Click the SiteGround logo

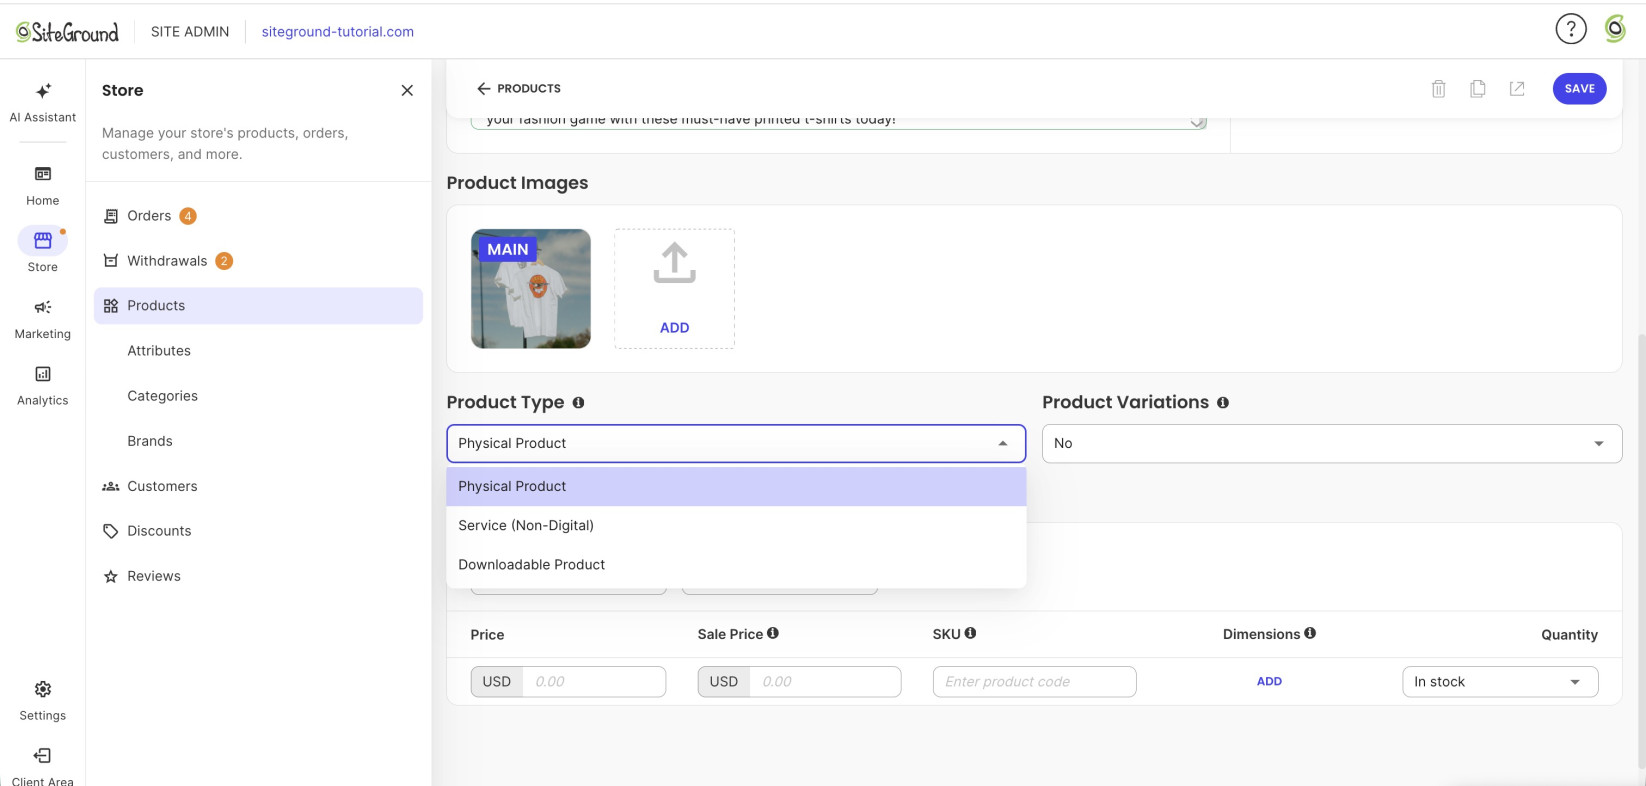tap(67, 32)
